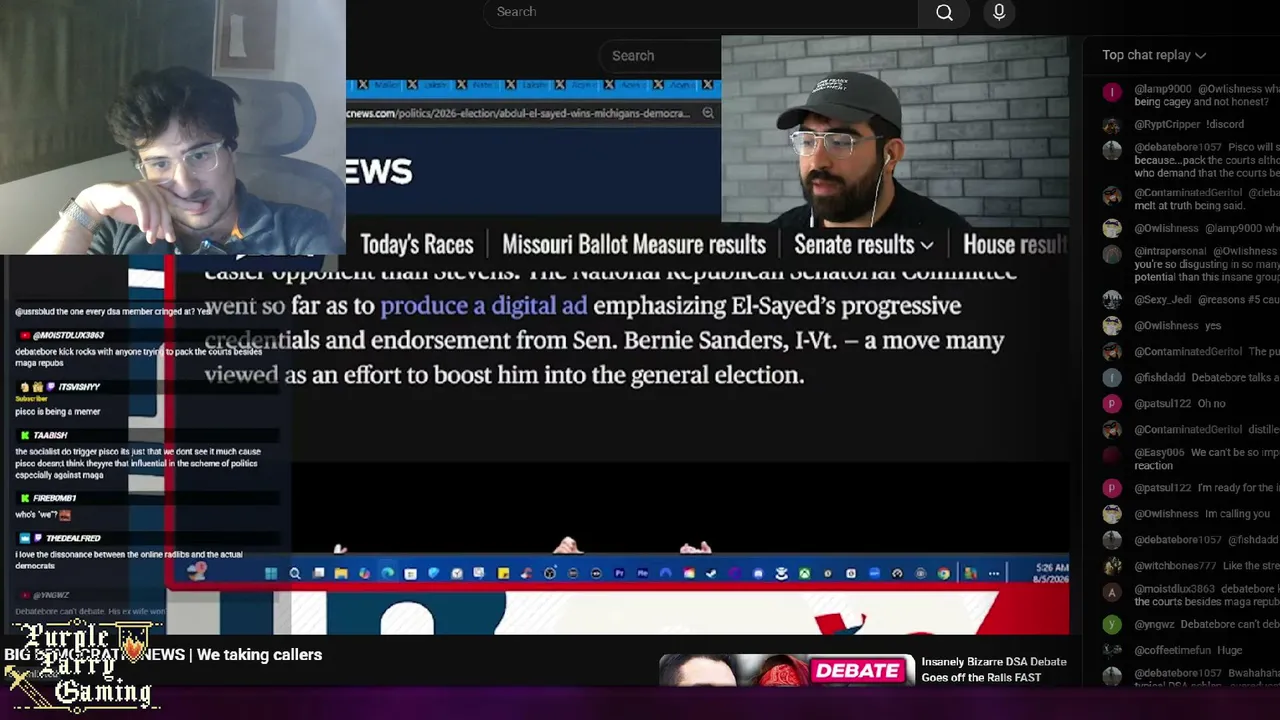Show hidden taskbar overflow icons (three dots)
This screenshot has width=1280, height=720.
click(993, 574)
